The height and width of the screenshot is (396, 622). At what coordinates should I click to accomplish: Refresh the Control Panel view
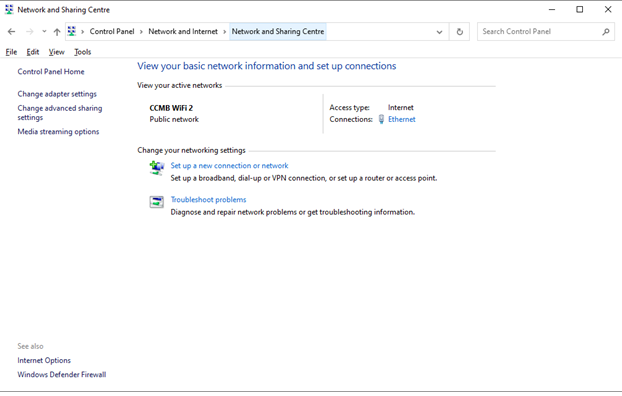[459, 32]
